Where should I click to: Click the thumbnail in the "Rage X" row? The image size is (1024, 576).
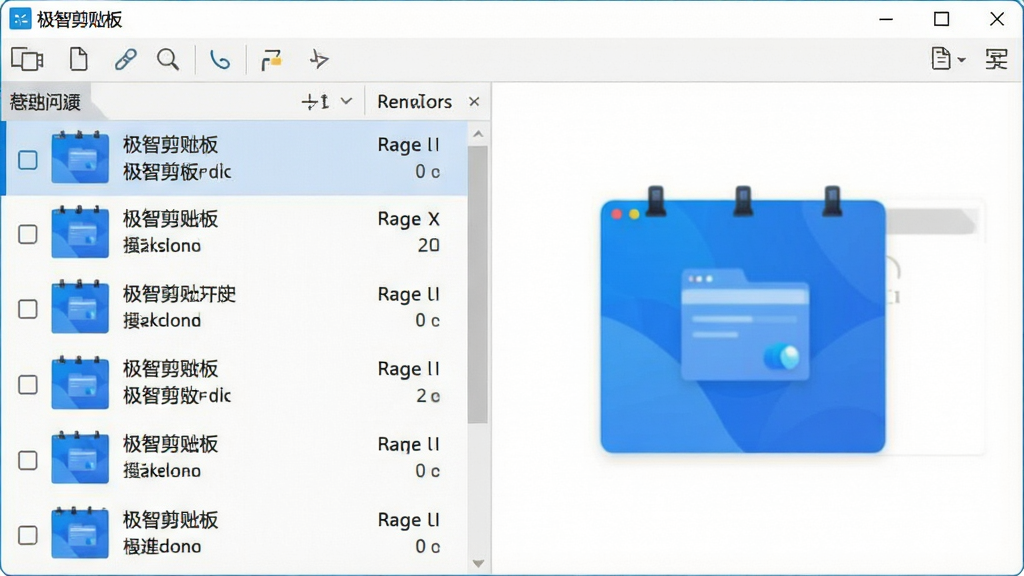pos(80,232)
